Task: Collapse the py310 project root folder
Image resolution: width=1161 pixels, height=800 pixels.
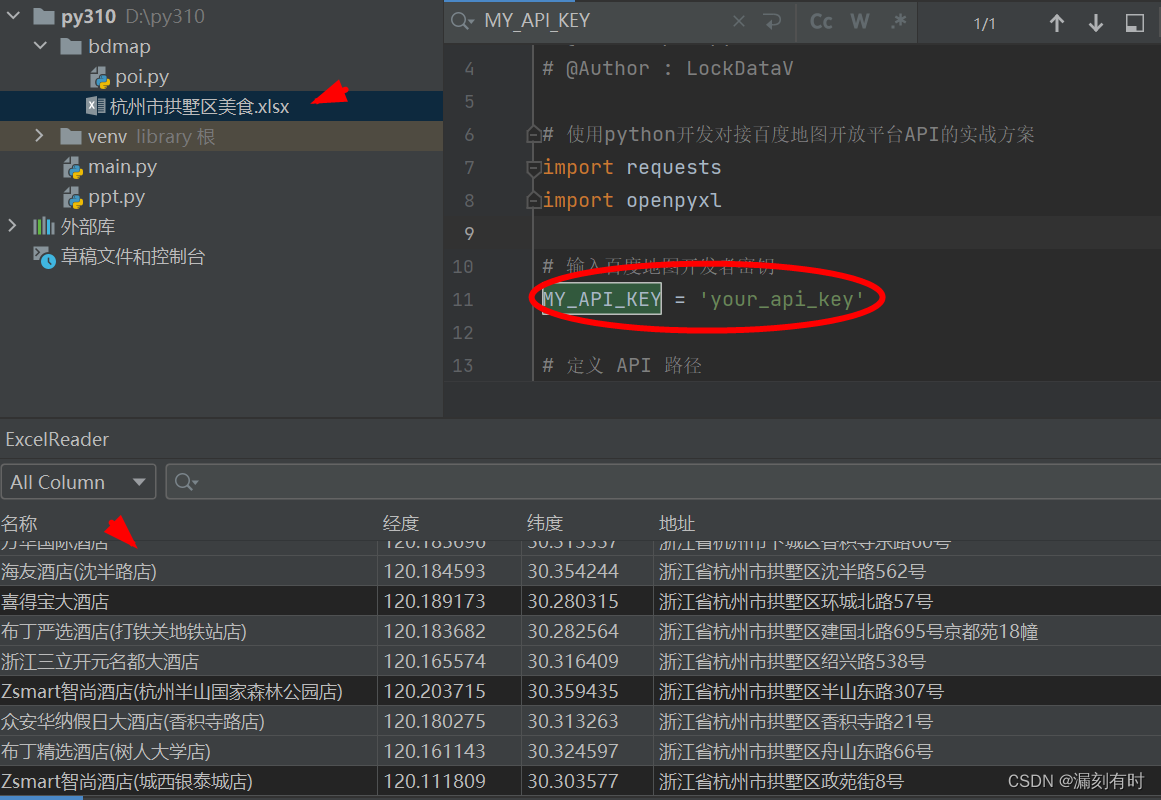Action: coord(13,16)
